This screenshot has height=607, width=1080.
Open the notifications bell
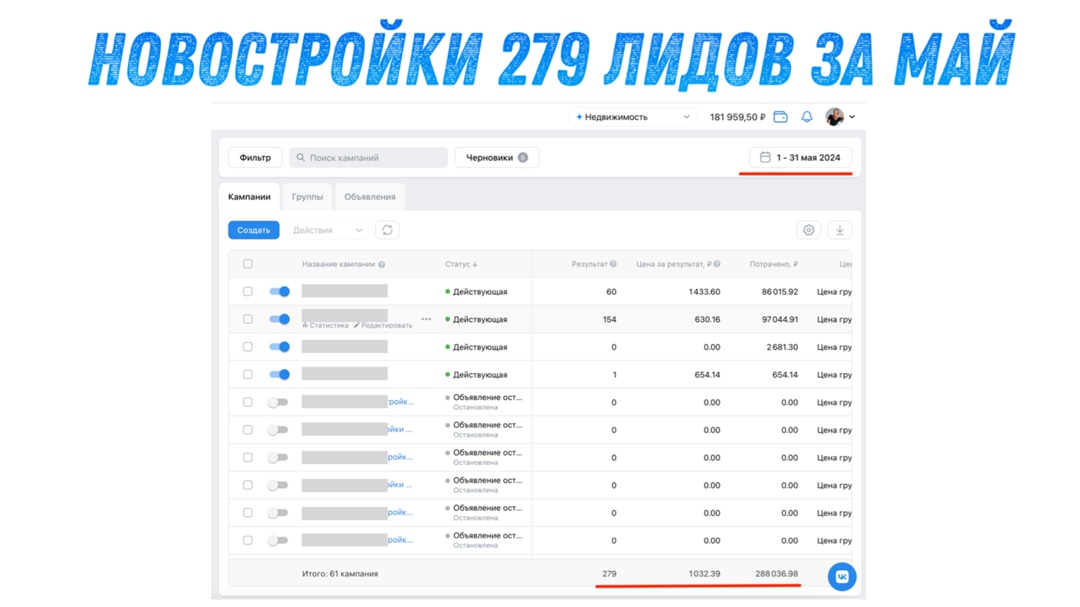807,117
